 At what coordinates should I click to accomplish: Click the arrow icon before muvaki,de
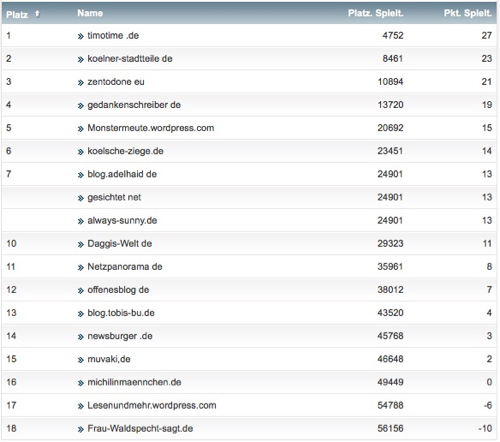coord(81,360)
